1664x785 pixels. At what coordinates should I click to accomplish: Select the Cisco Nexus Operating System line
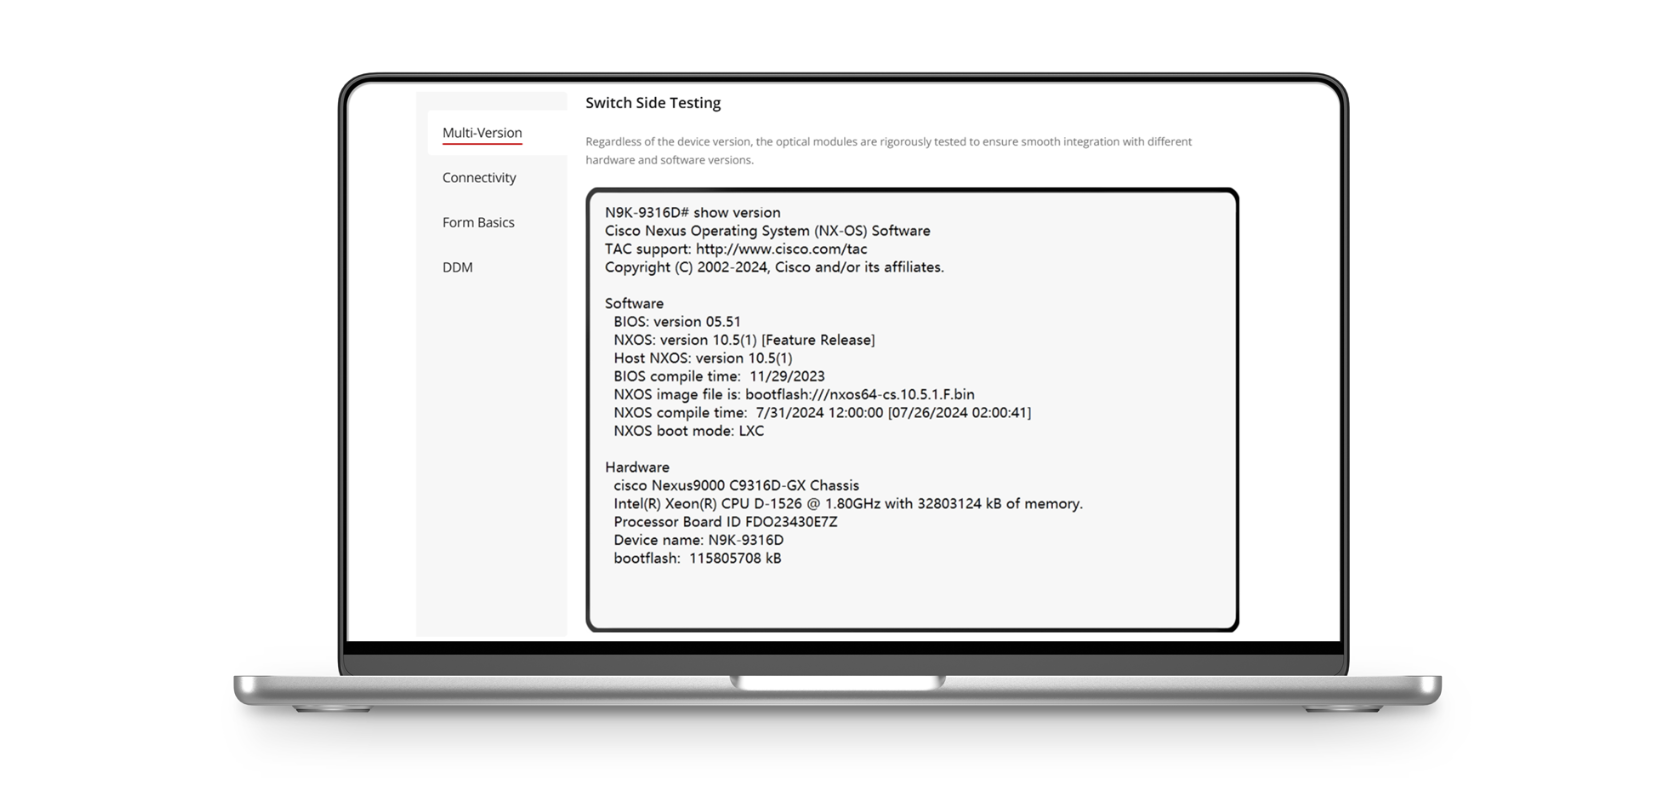pyautogui.click(x=767, y=231)
